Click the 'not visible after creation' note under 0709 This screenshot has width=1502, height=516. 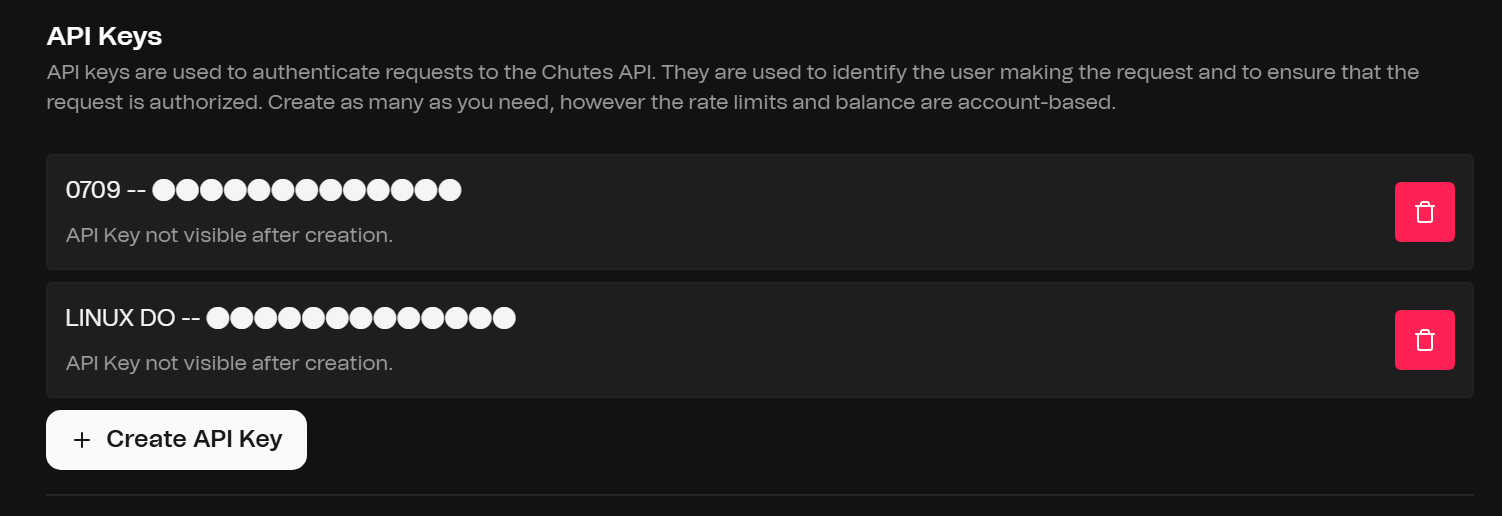229,235
